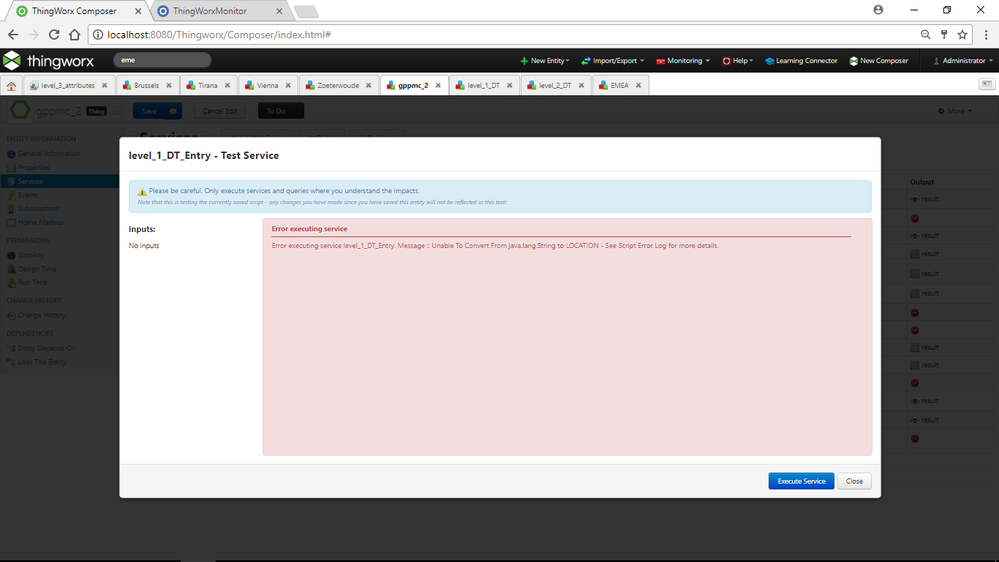999x562 pixels.
Task: Click Execute Service button
Action: coord(801,481)
